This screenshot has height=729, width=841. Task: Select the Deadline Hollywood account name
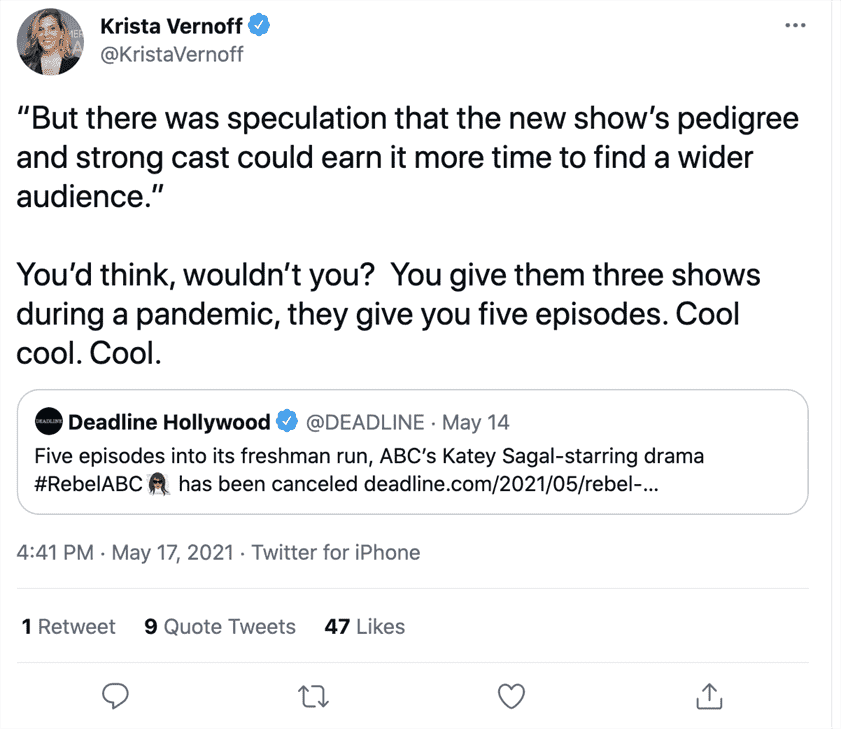[169, 422]
